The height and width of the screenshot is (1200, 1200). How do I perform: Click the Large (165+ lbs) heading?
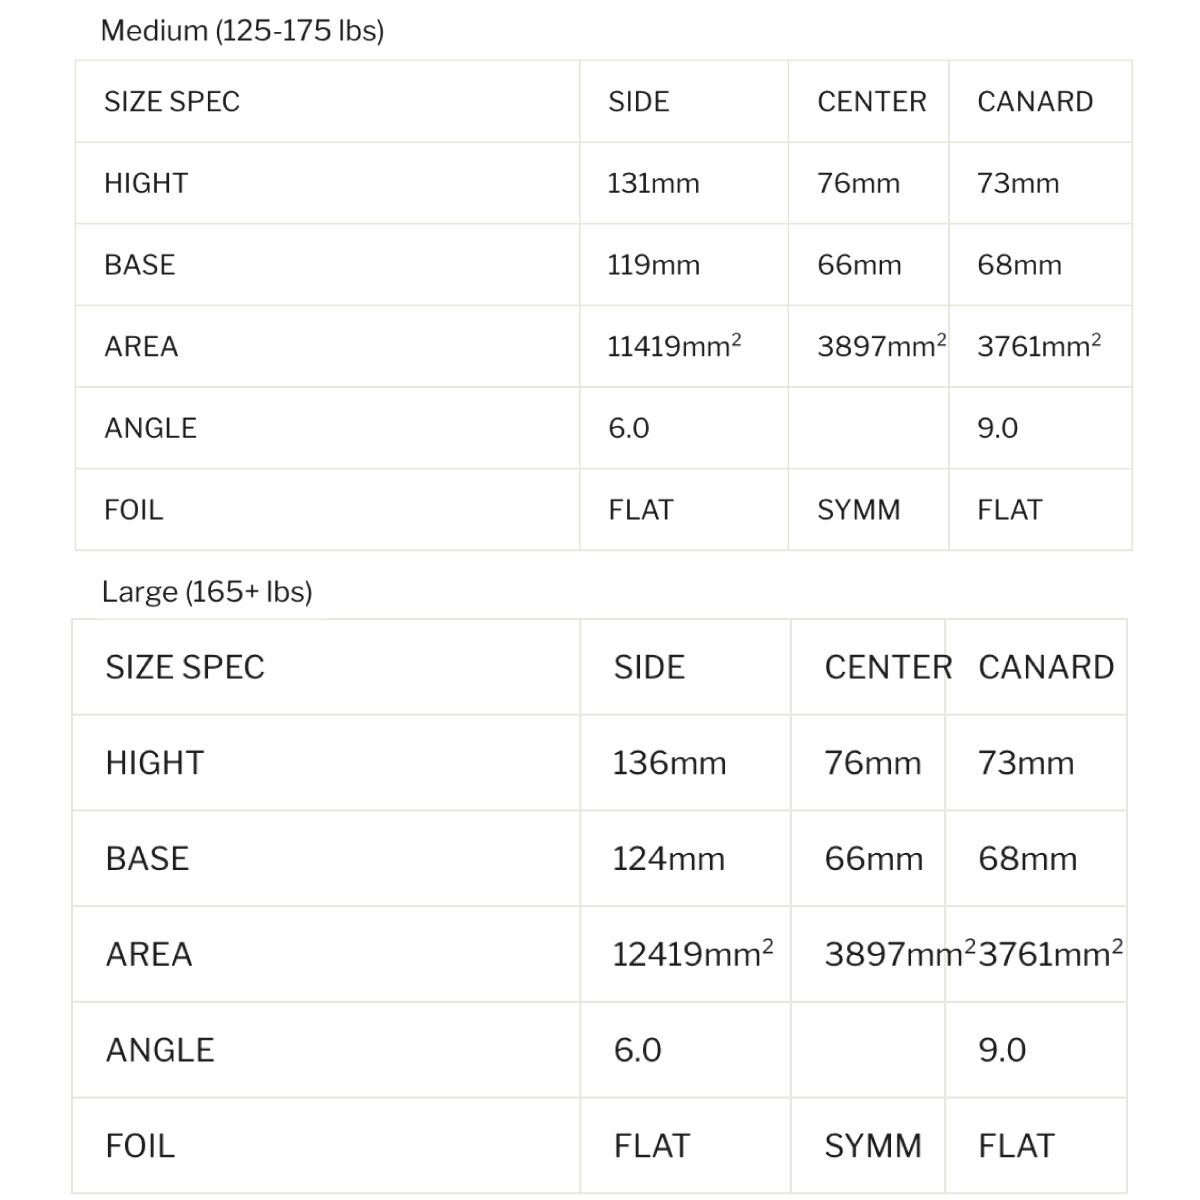tap(207, 592)
